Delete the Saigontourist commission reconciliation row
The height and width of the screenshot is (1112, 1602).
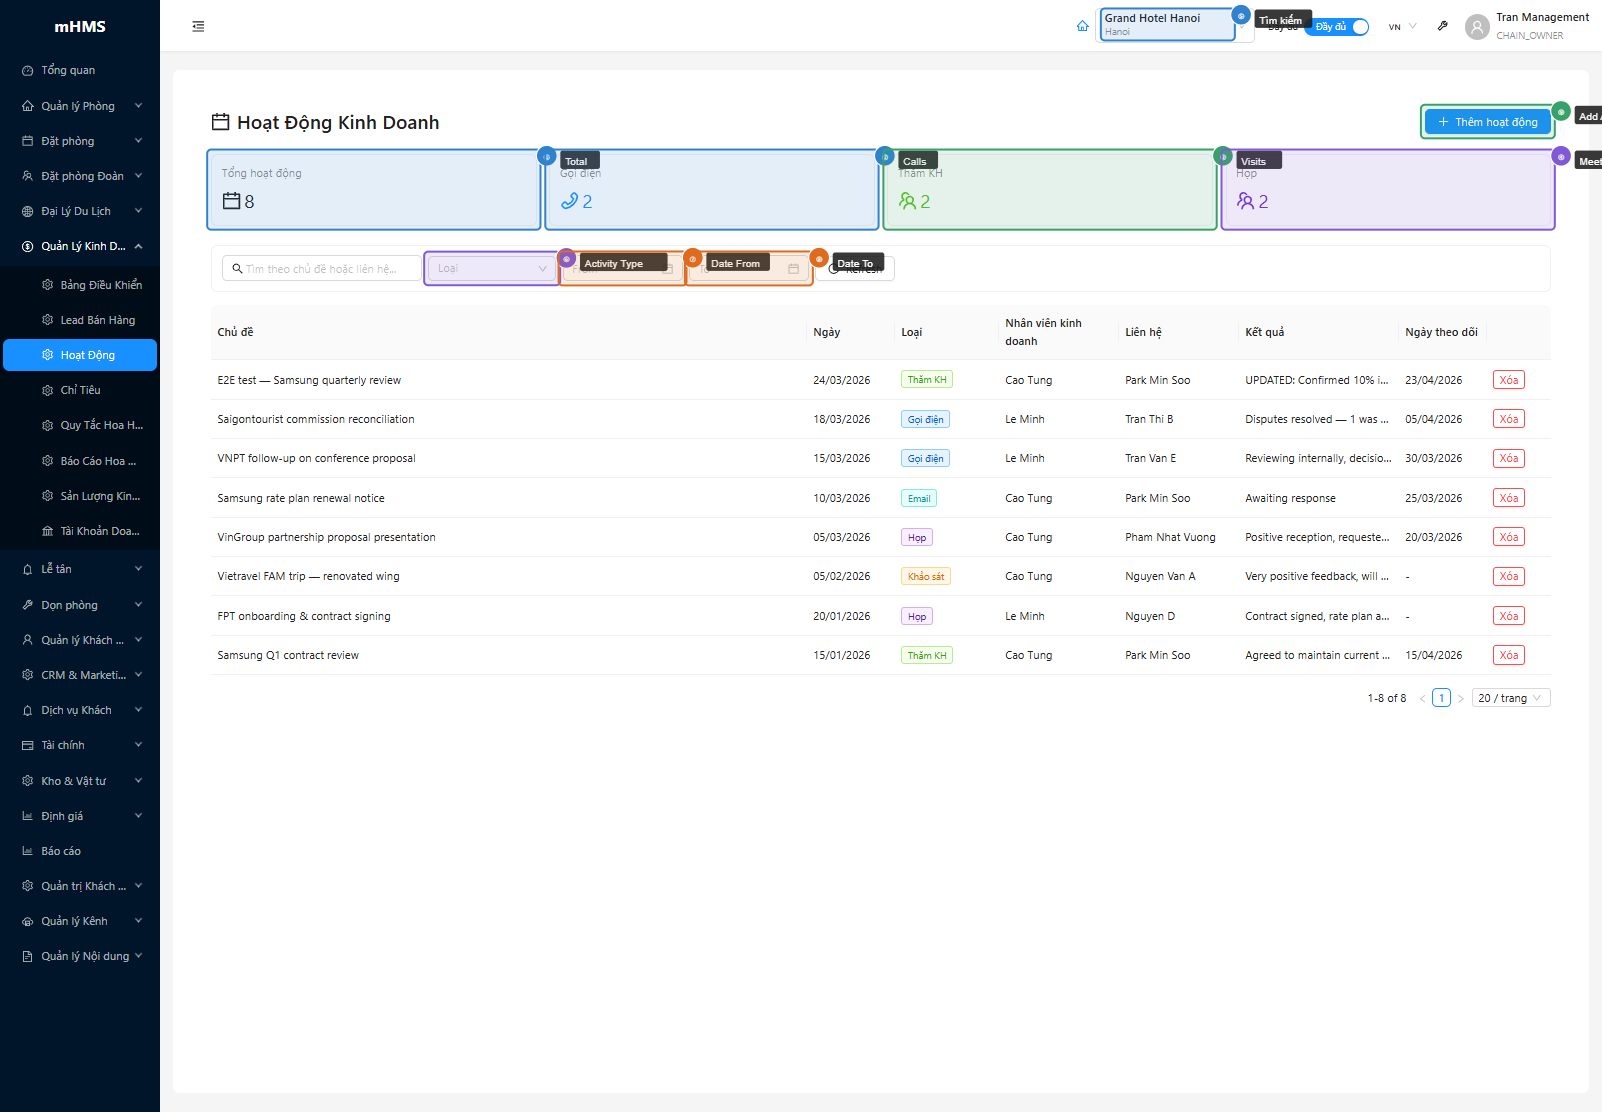coord(1508,419)
